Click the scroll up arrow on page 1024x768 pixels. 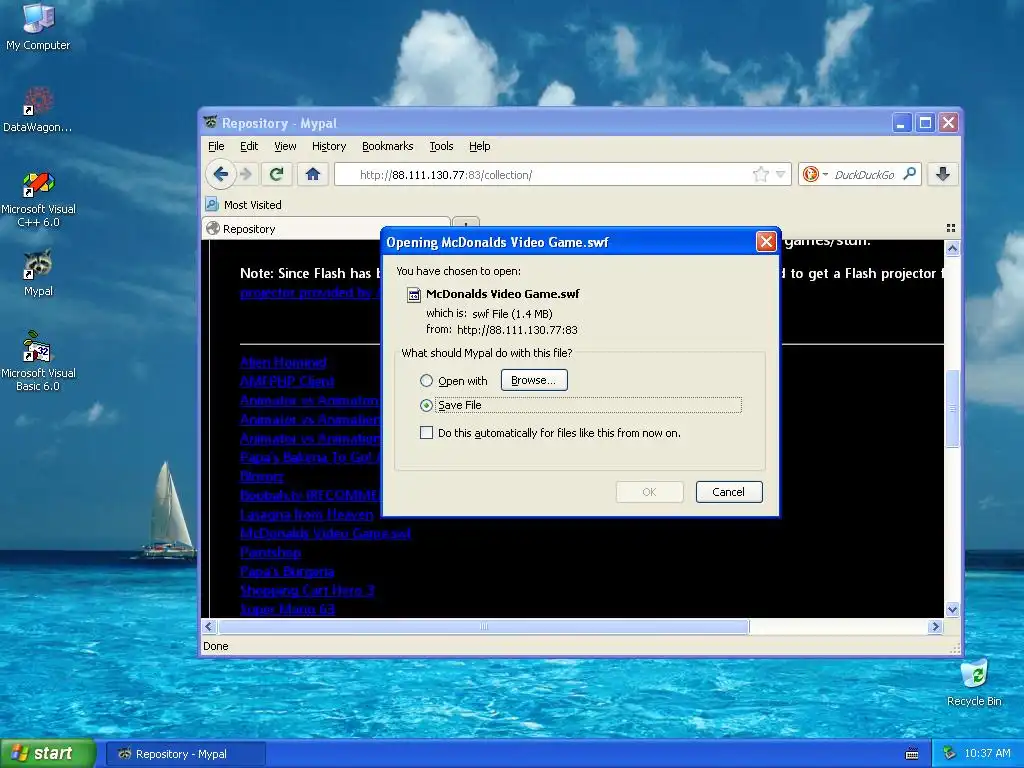(952, 248)
